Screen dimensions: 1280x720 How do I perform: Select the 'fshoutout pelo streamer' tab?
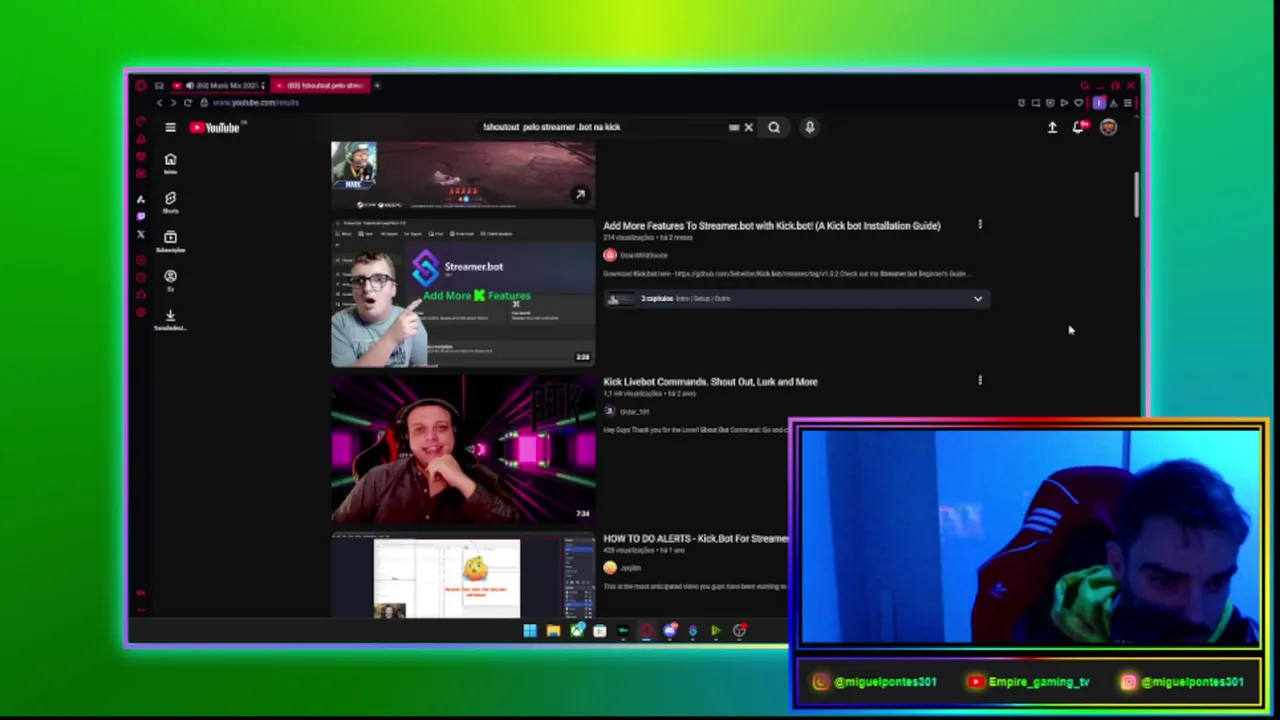point(319,85)
